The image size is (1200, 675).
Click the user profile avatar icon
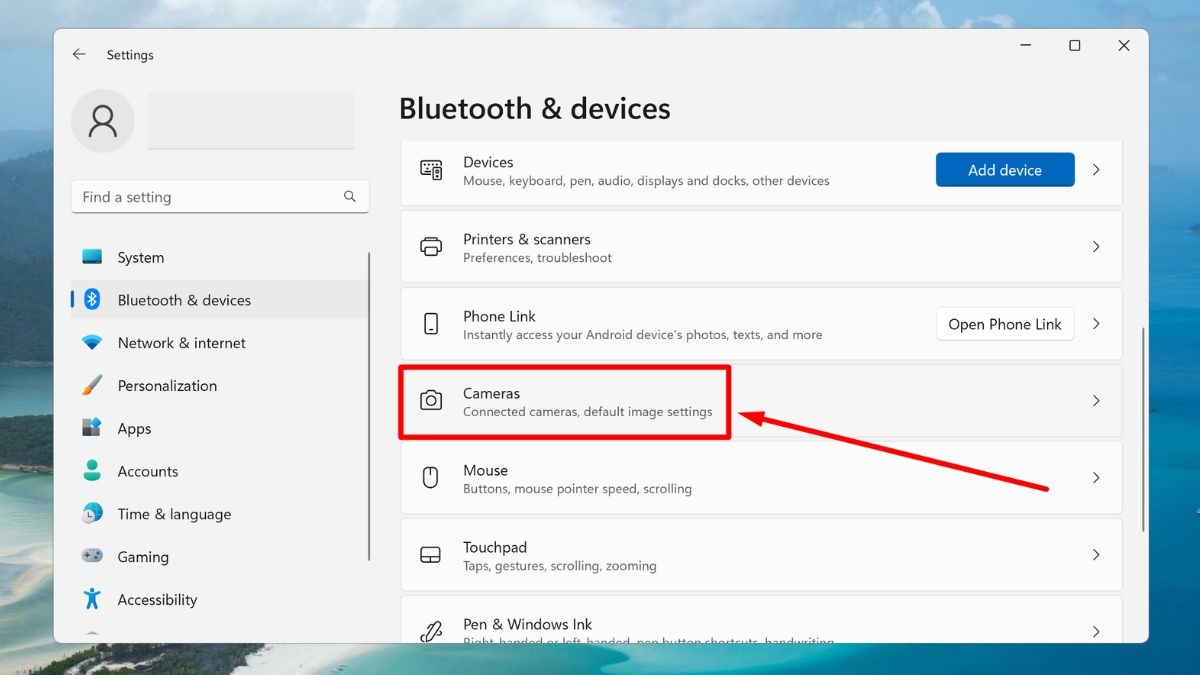point(103,121)
